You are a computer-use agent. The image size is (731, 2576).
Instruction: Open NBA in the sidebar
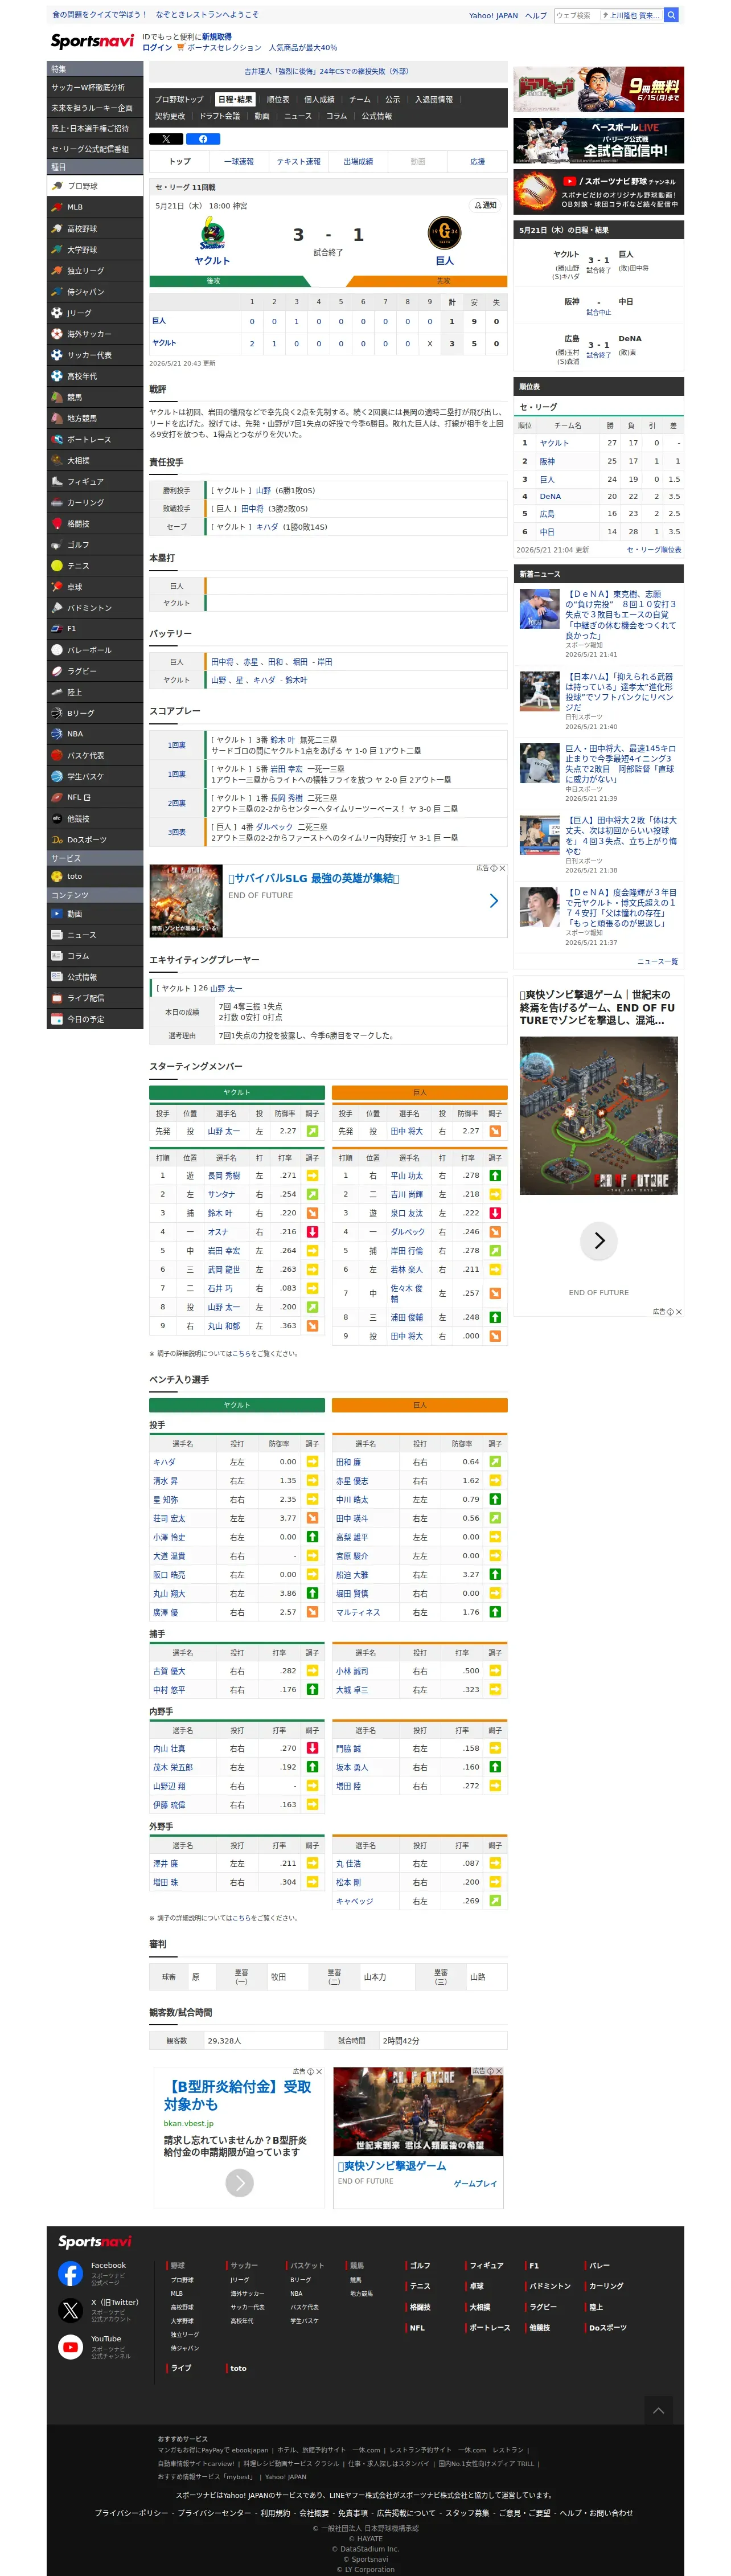pos(95,734)
